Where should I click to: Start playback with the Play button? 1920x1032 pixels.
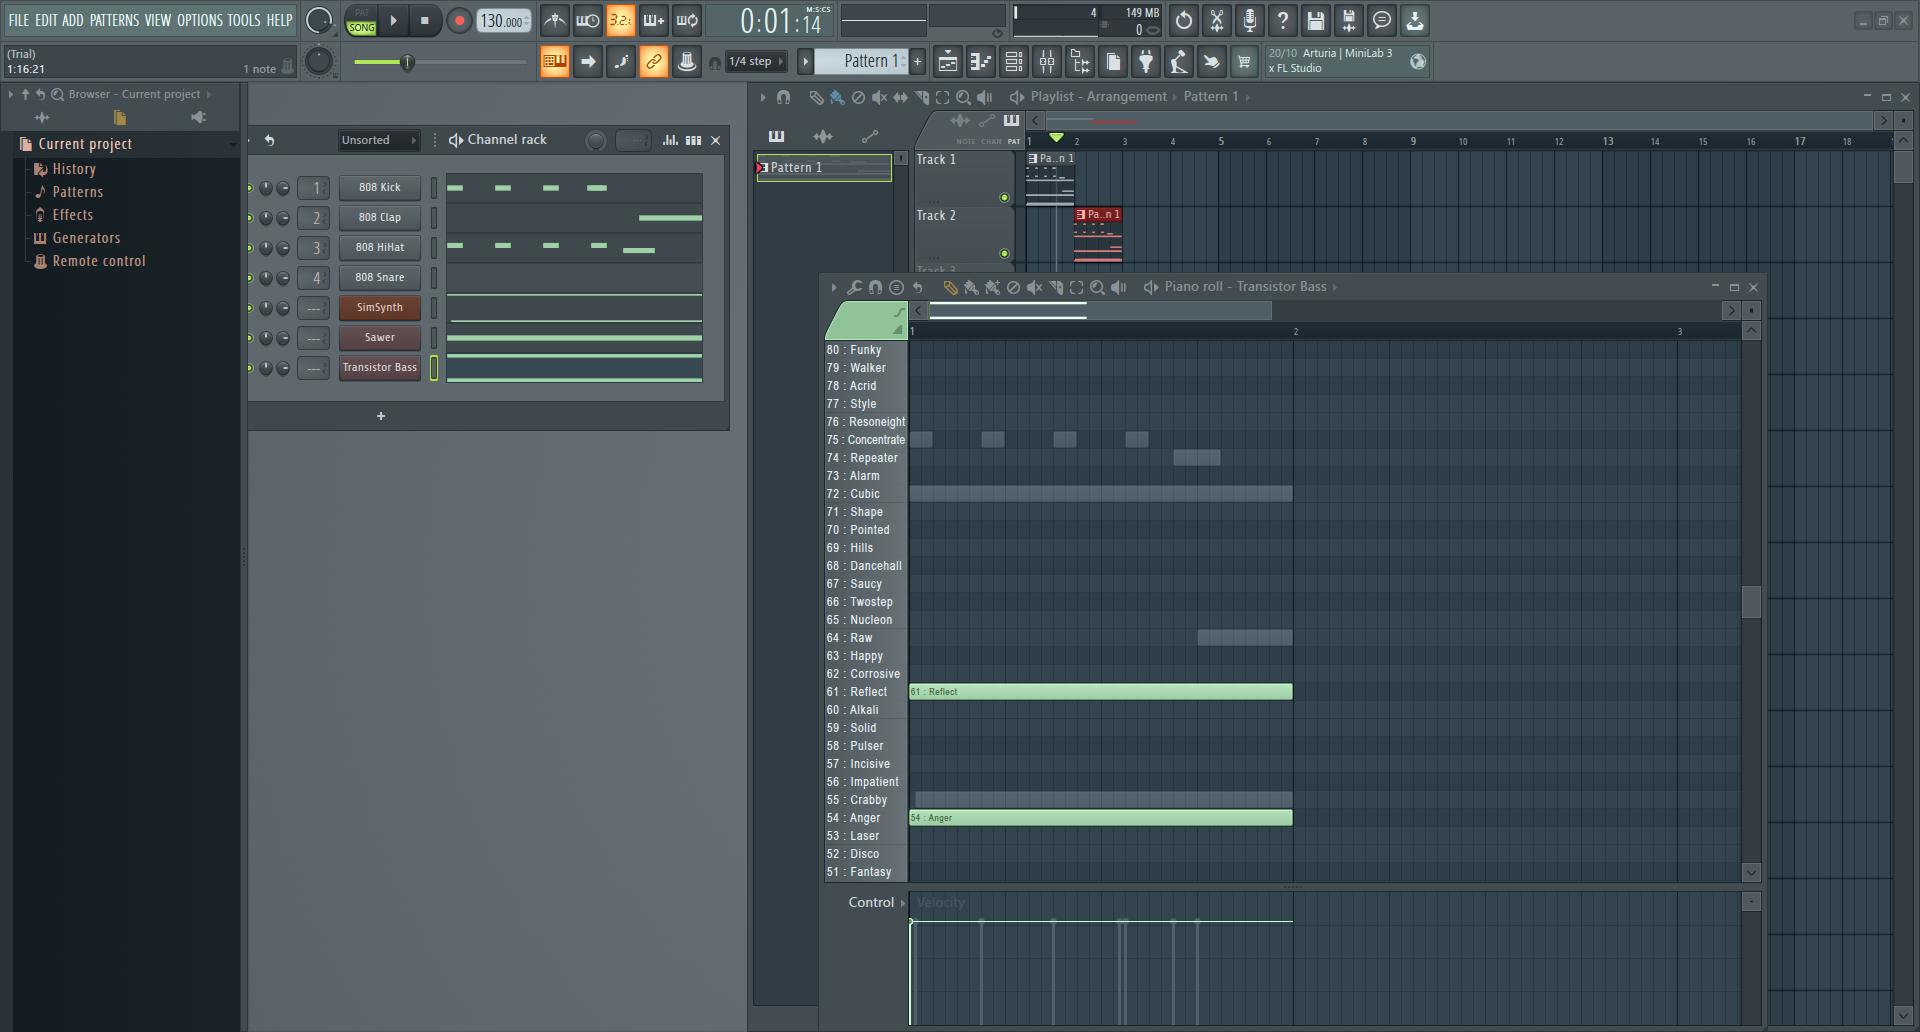(x=393, y=20)
